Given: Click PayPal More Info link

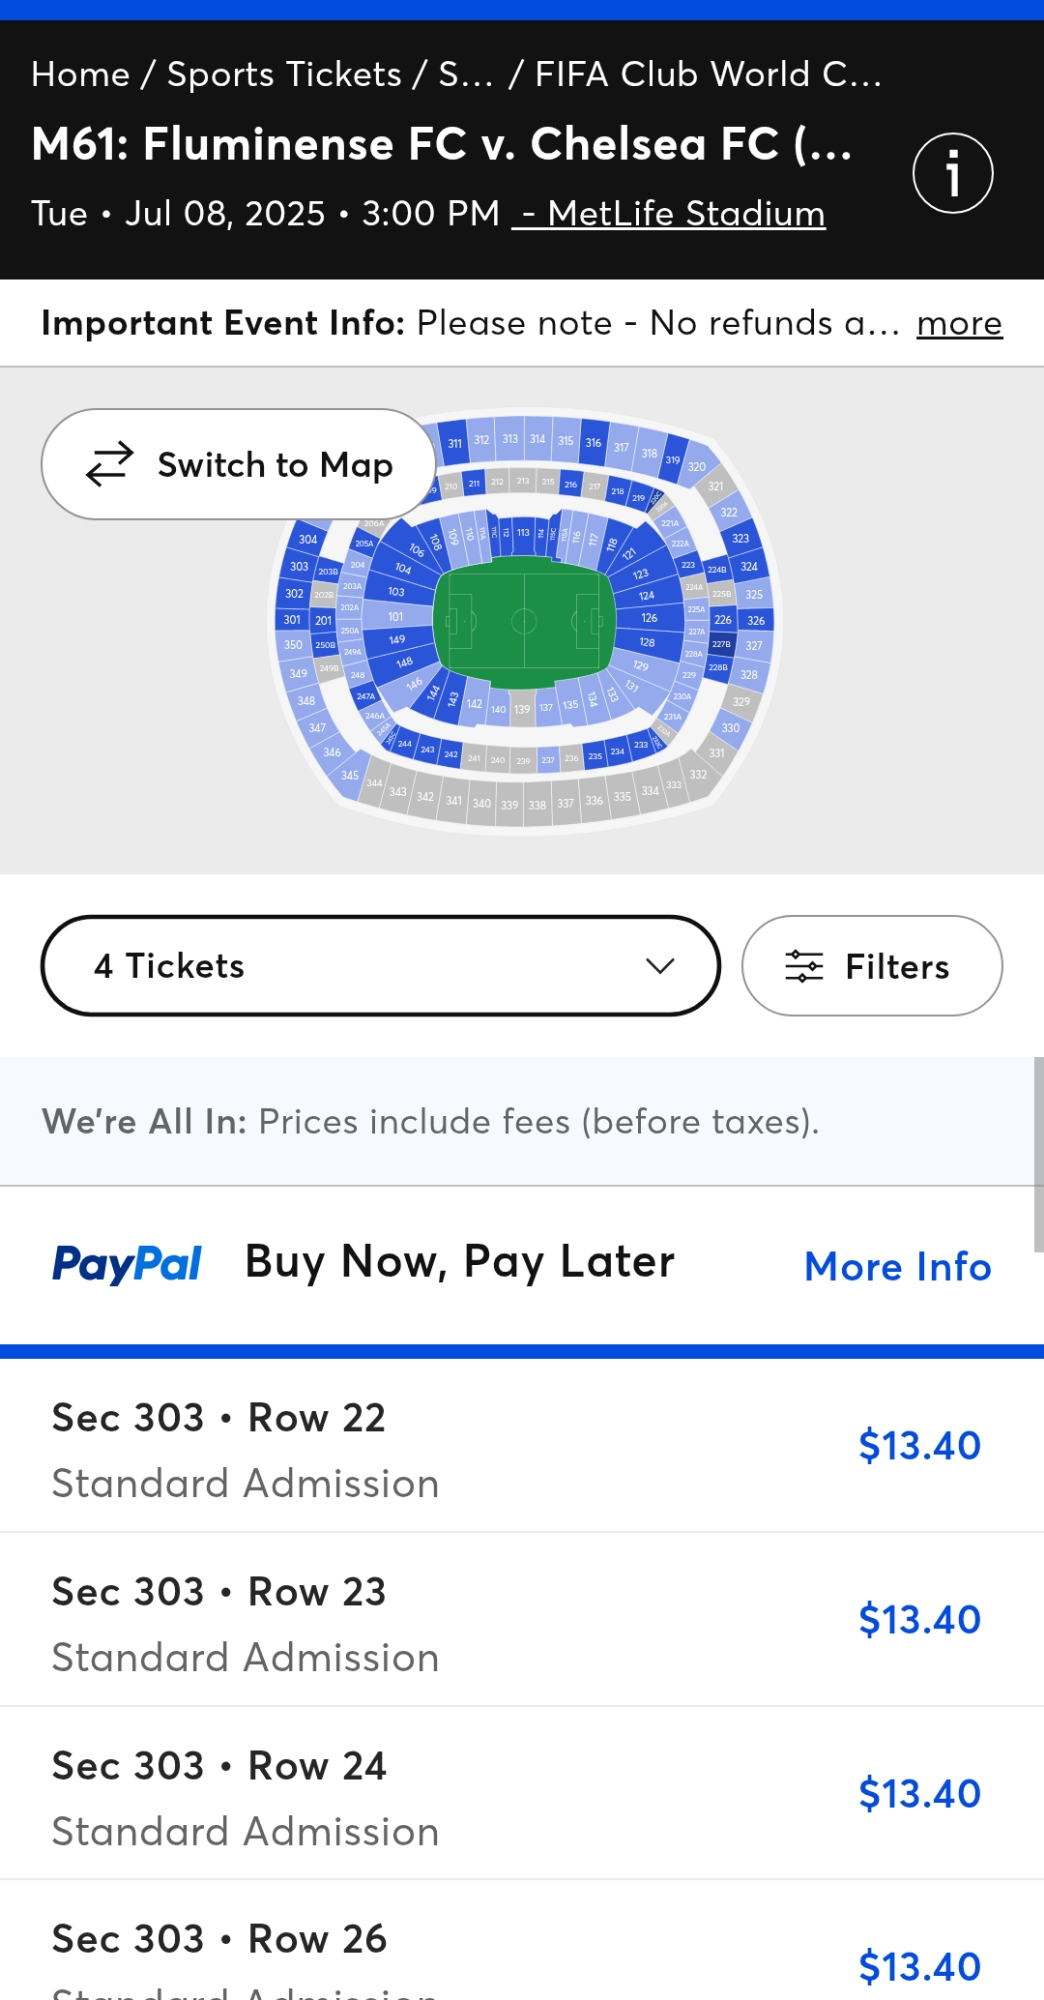Looking at the screenshot, I should click(897, 1266).
